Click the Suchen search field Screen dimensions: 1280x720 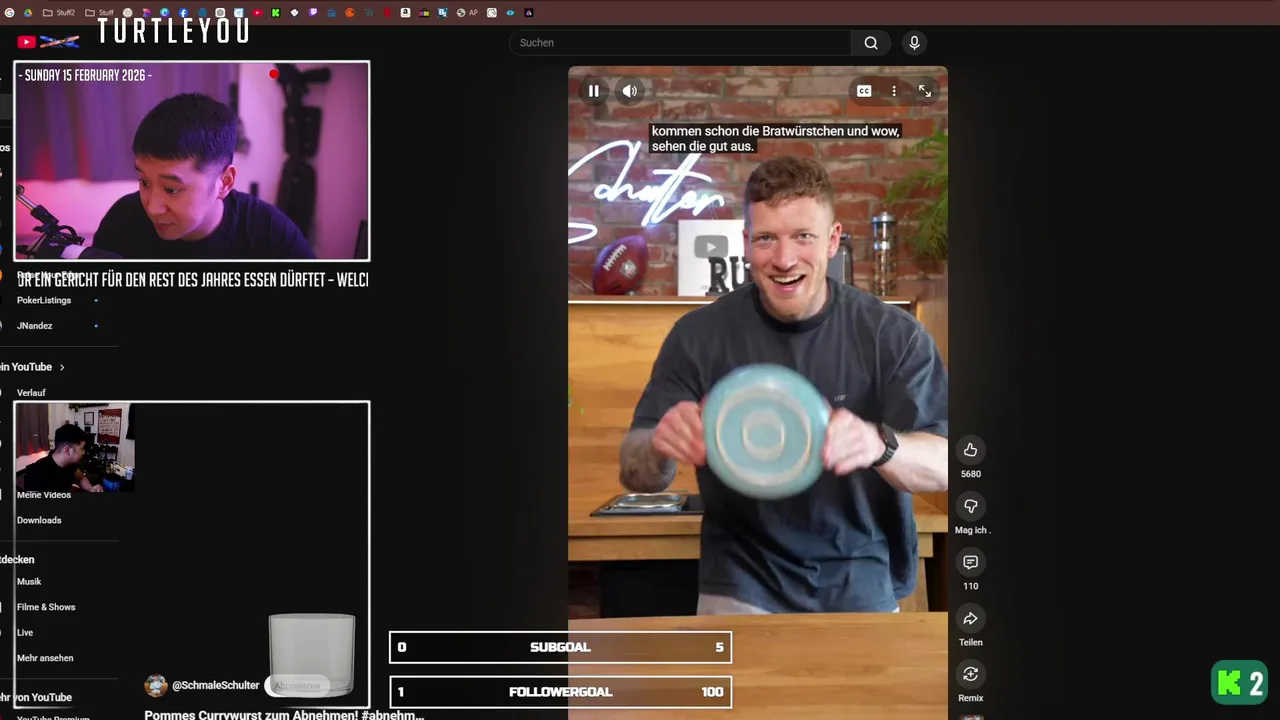click(680, 43)
